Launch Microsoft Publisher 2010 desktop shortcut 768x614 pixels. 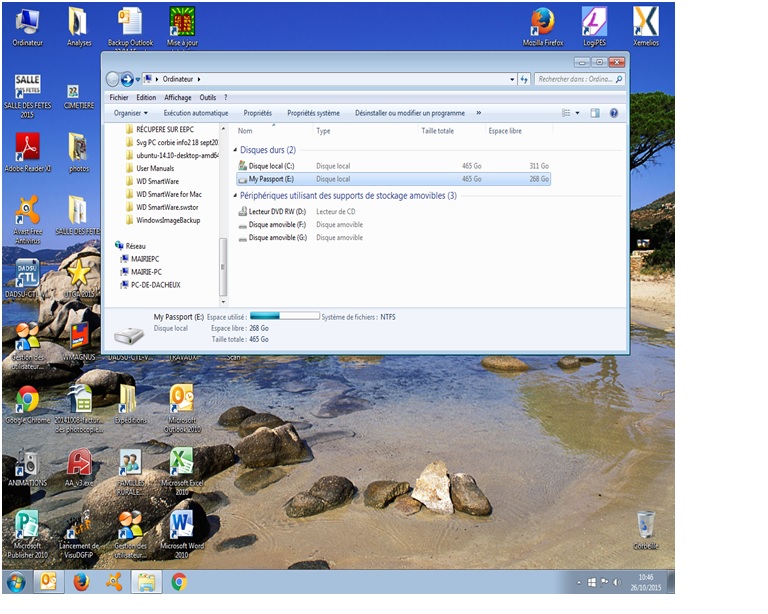tap(27, 535)
